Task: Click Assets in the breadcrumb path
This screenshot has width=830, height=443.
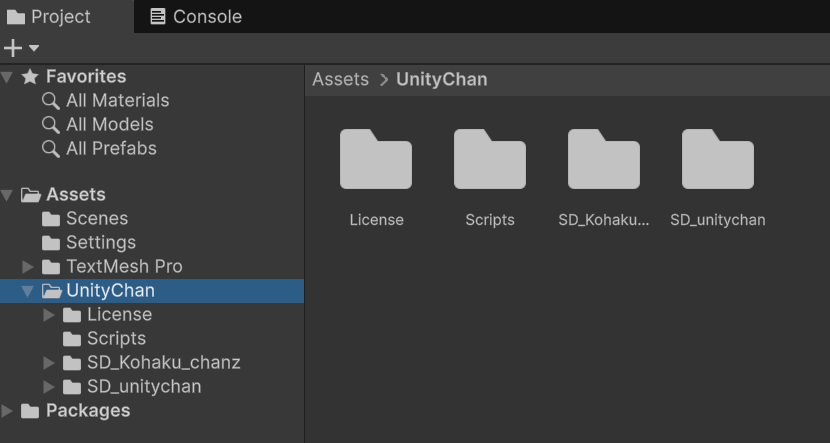Action: point(340,79)
